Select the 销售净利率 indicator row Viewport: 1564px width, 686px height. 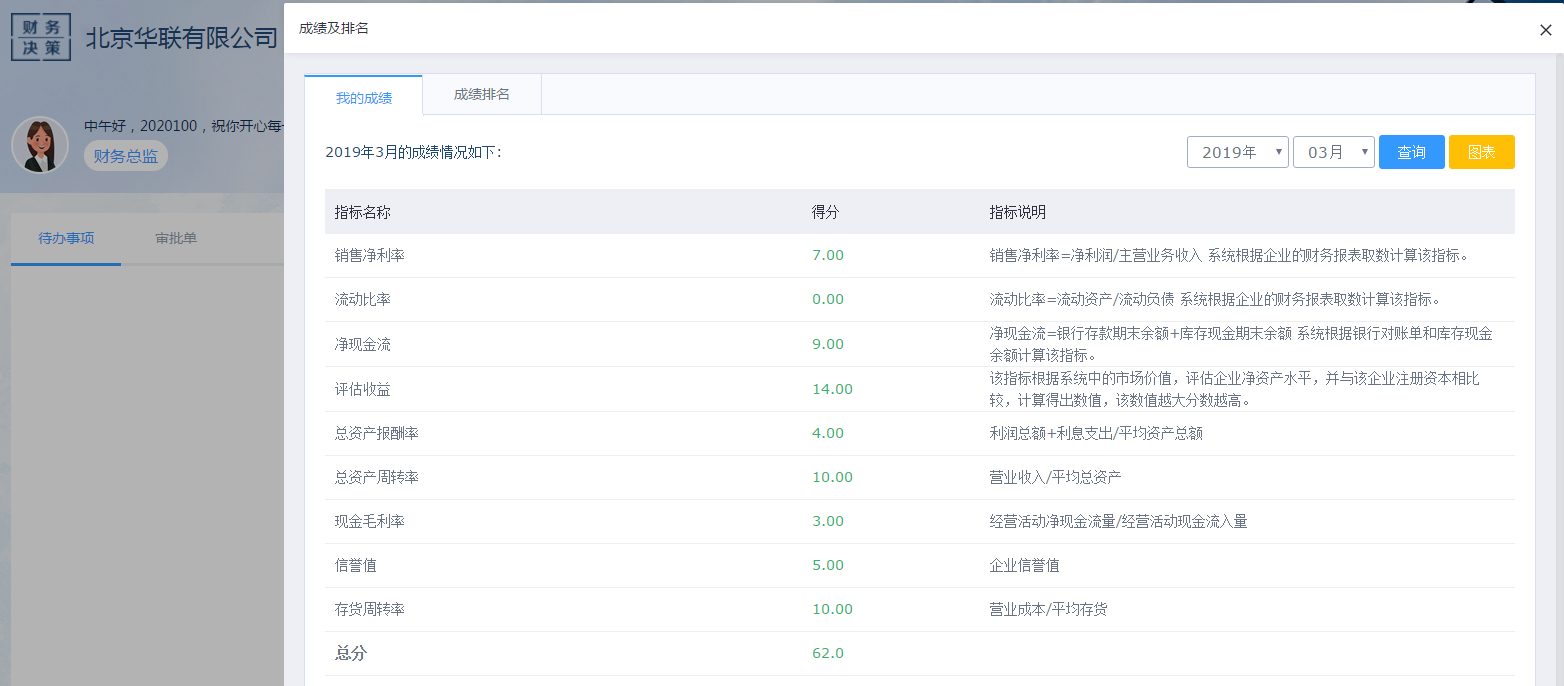click(370, 255)
